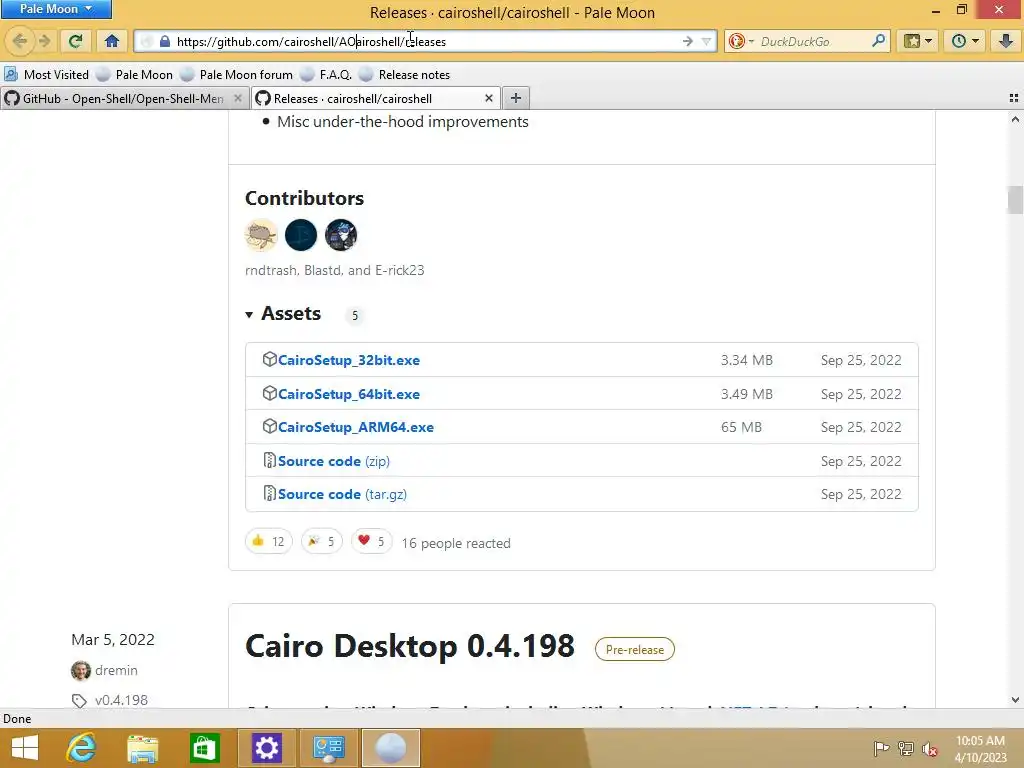Click the thumbs up reaction button
Screen dimensions: 1024x768
268,541
